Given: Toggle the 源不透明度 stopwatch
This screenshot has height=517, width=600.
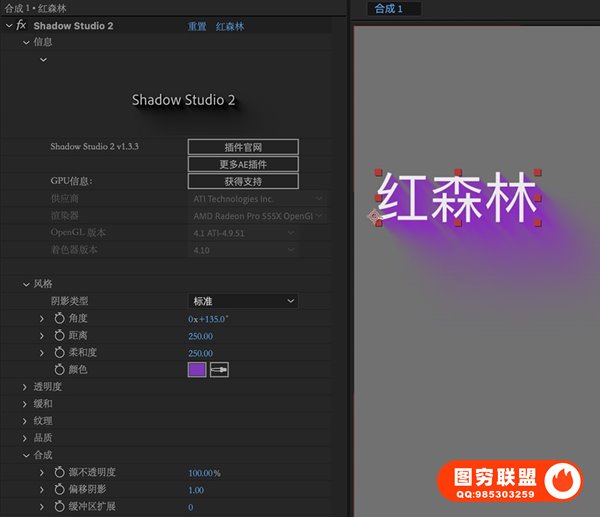Looking at the screenshot, I should click(59, 472).
